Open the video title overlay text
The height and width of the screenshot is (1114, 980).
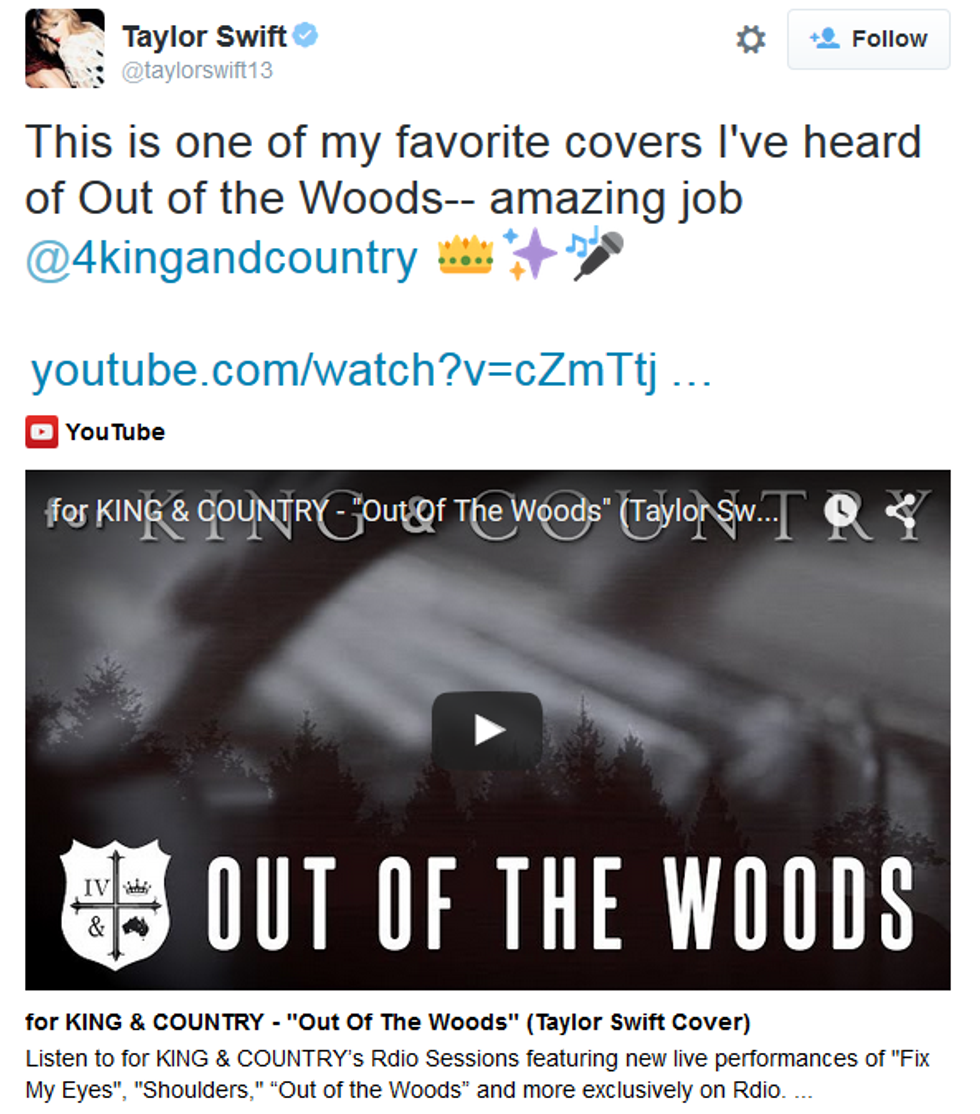click(x=415, y=511)
